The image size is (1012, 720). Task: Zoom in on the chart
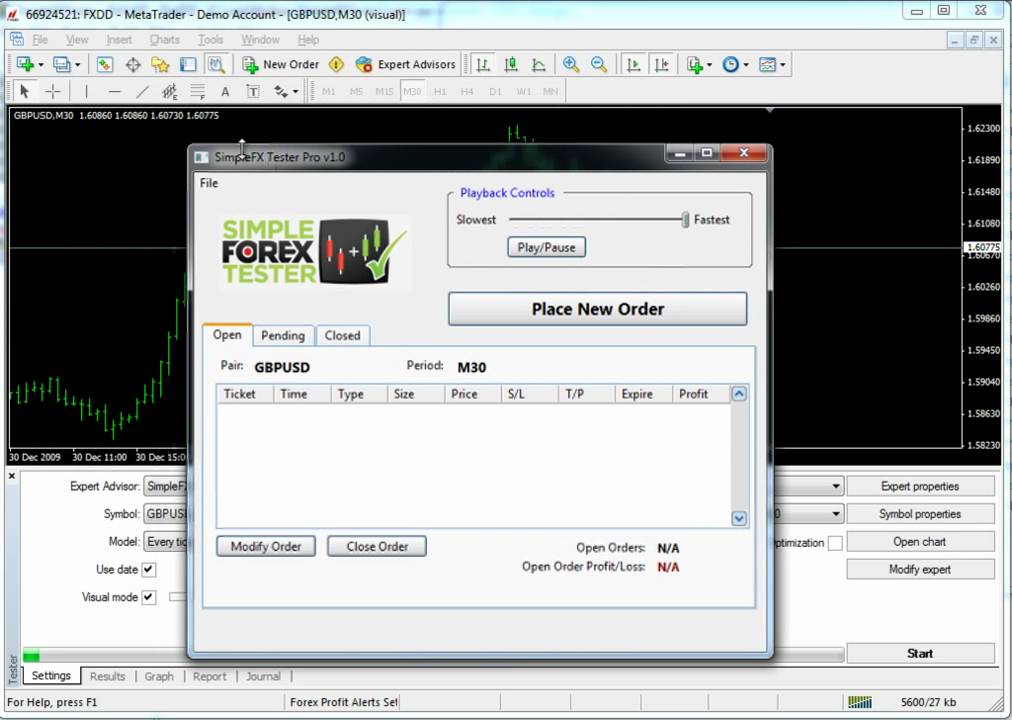click(x=571, y=65)
